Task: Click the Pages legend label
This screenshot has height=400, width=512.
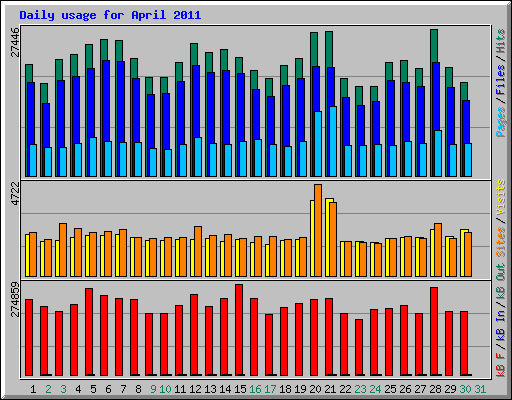Action: pyautogui.click(x=500, y=122)
